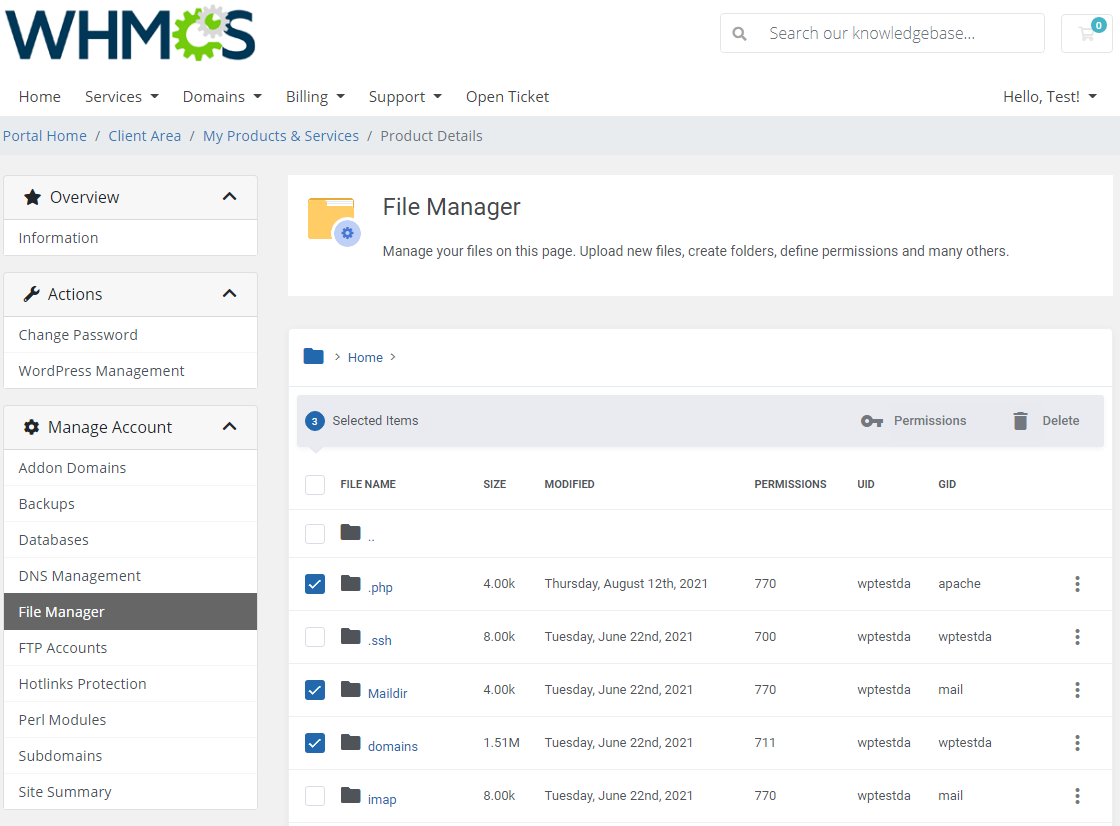Viewport: 1120px width, 826px height.
Task: Click the Actions wrench icon
Action: (x=31, y=294)
